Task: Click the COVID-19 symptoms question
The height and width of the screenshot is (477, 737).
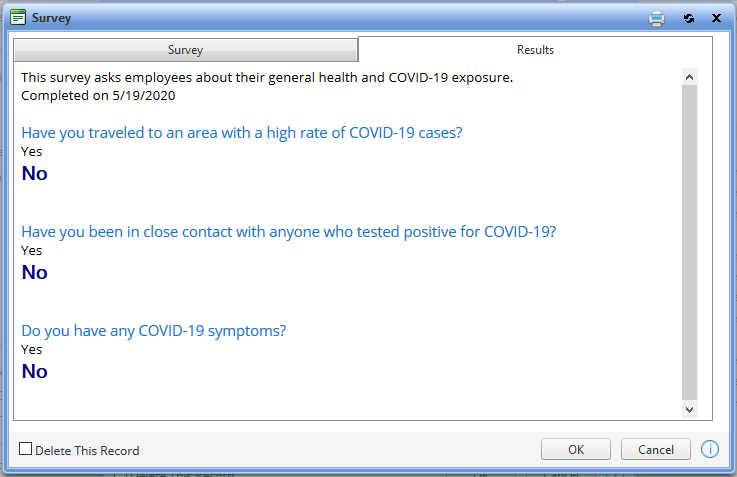Action: tap(153, 331)
